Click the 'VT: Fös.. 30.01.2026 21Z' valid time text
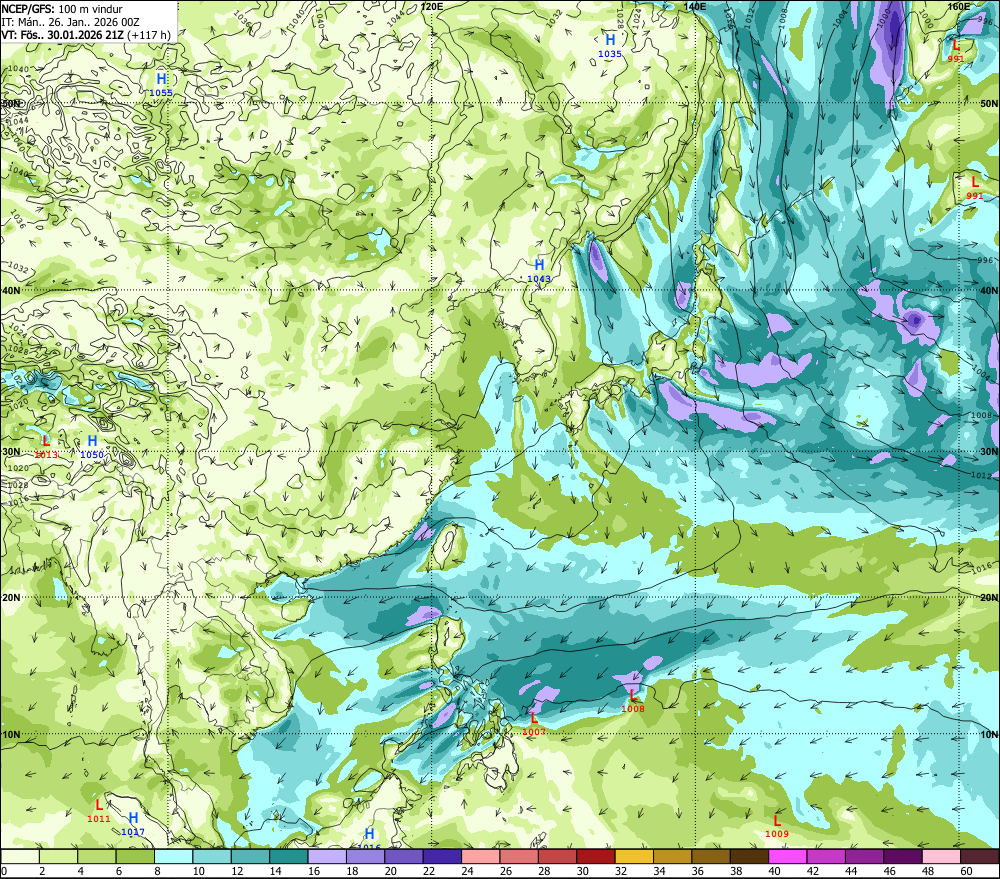Viewport: 1000px width, 879px height. 62,34
